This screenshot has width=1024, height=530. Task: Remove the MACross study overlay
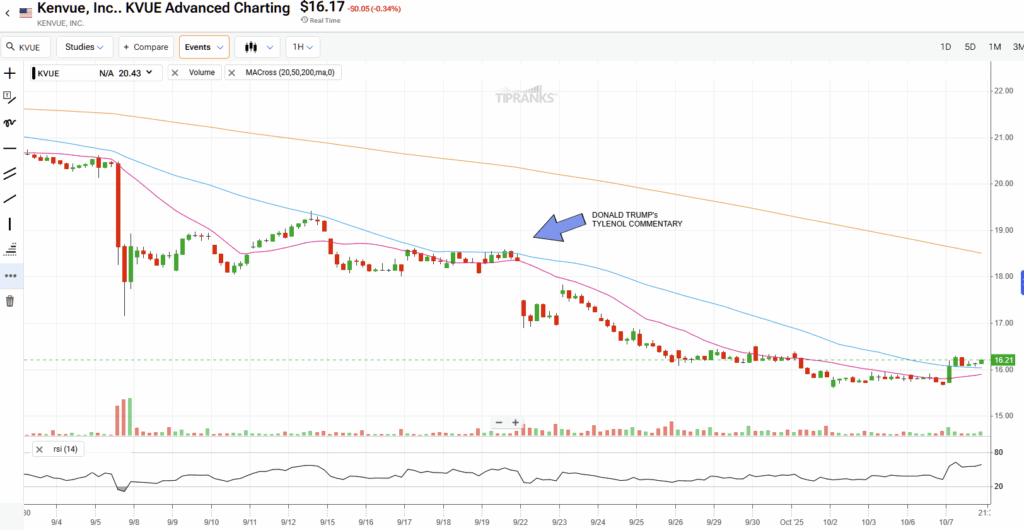(232, 72)
